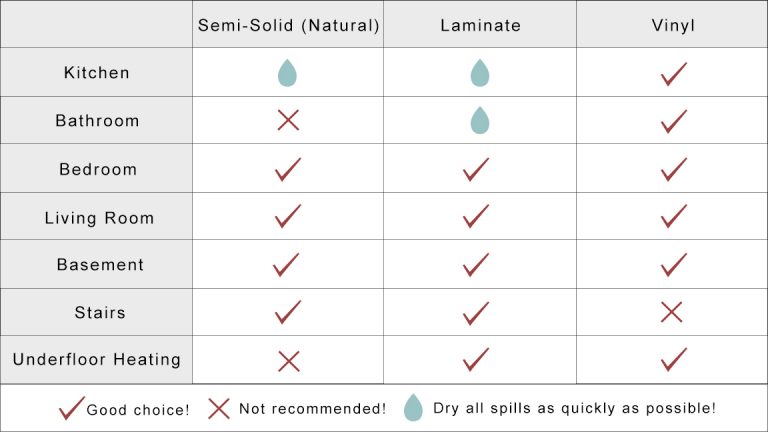
Task: Click the Bathroom row label
Action: 97,120
